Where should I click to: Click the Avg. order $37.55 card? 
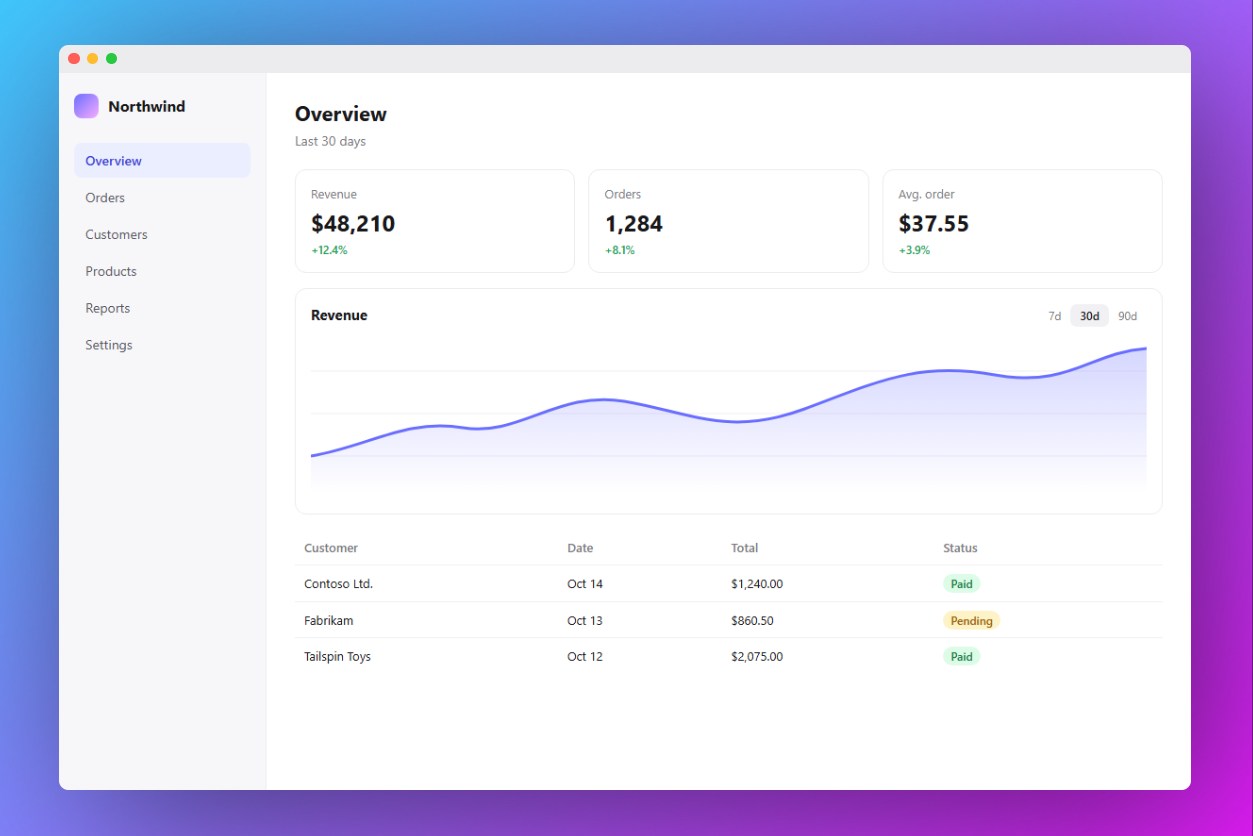point(1022,221)
